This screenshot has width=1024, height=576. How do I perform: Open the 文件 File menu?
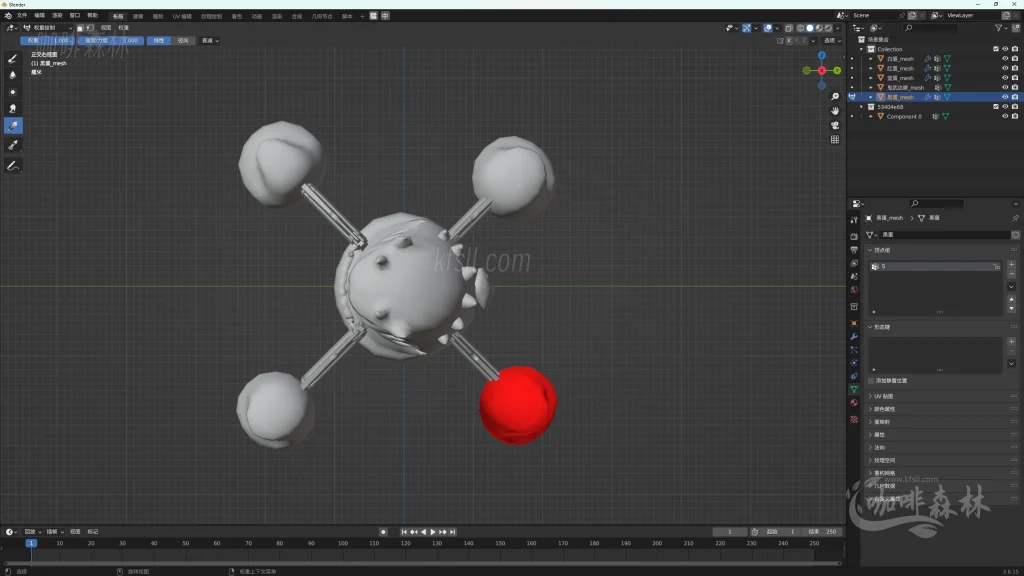[x=22, y=16]
